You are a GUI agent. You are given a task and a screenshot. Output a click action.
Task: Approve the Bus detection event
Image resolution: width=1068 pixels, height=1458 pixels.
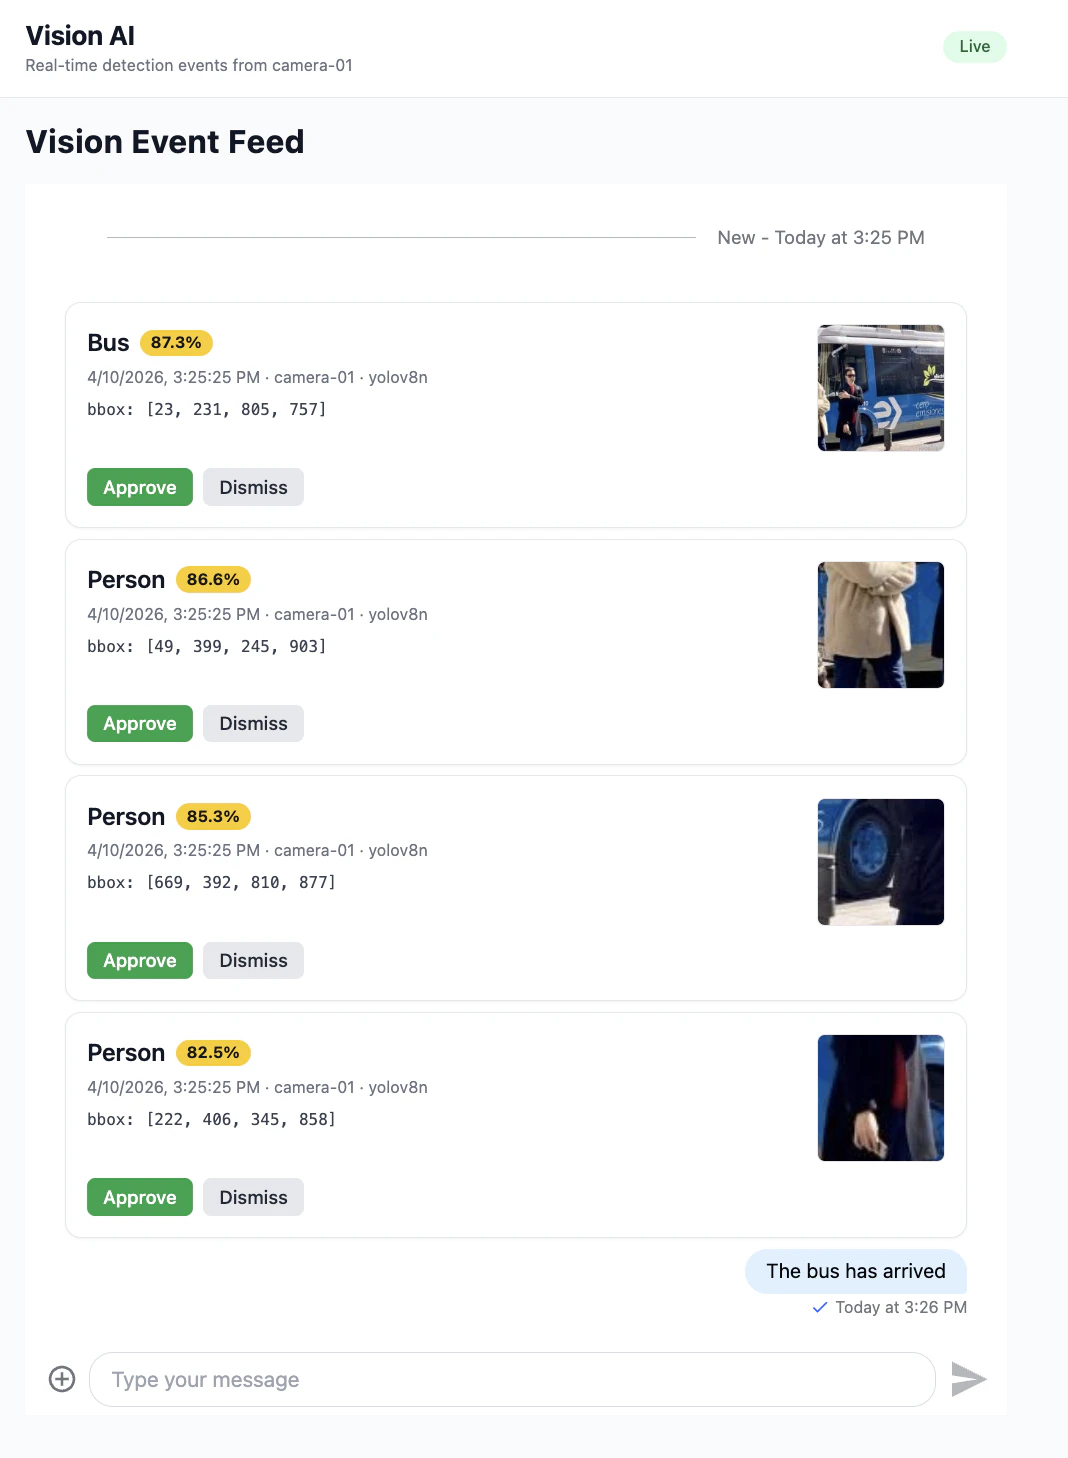click(x=140, y=487)
